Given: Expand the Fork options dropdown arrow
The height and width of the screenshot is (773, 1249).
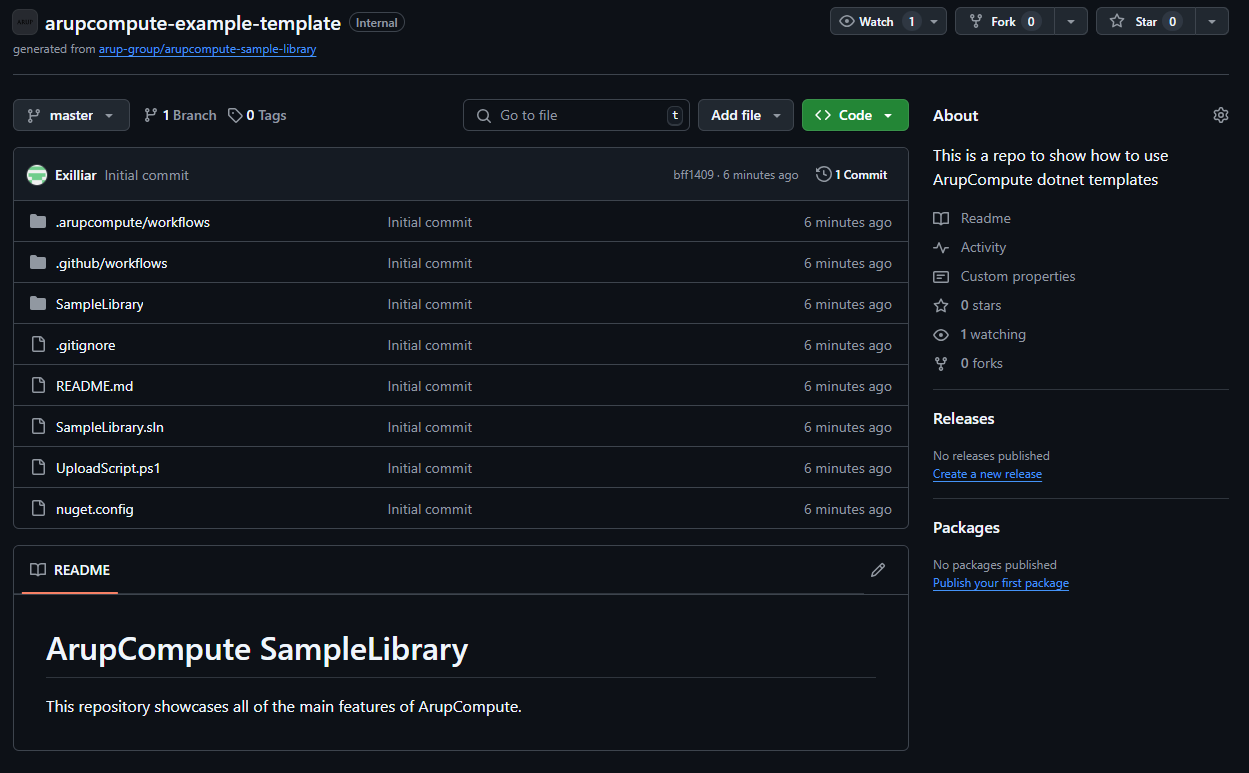Looking at the screenshot, I should click(x=1071, y=21).
